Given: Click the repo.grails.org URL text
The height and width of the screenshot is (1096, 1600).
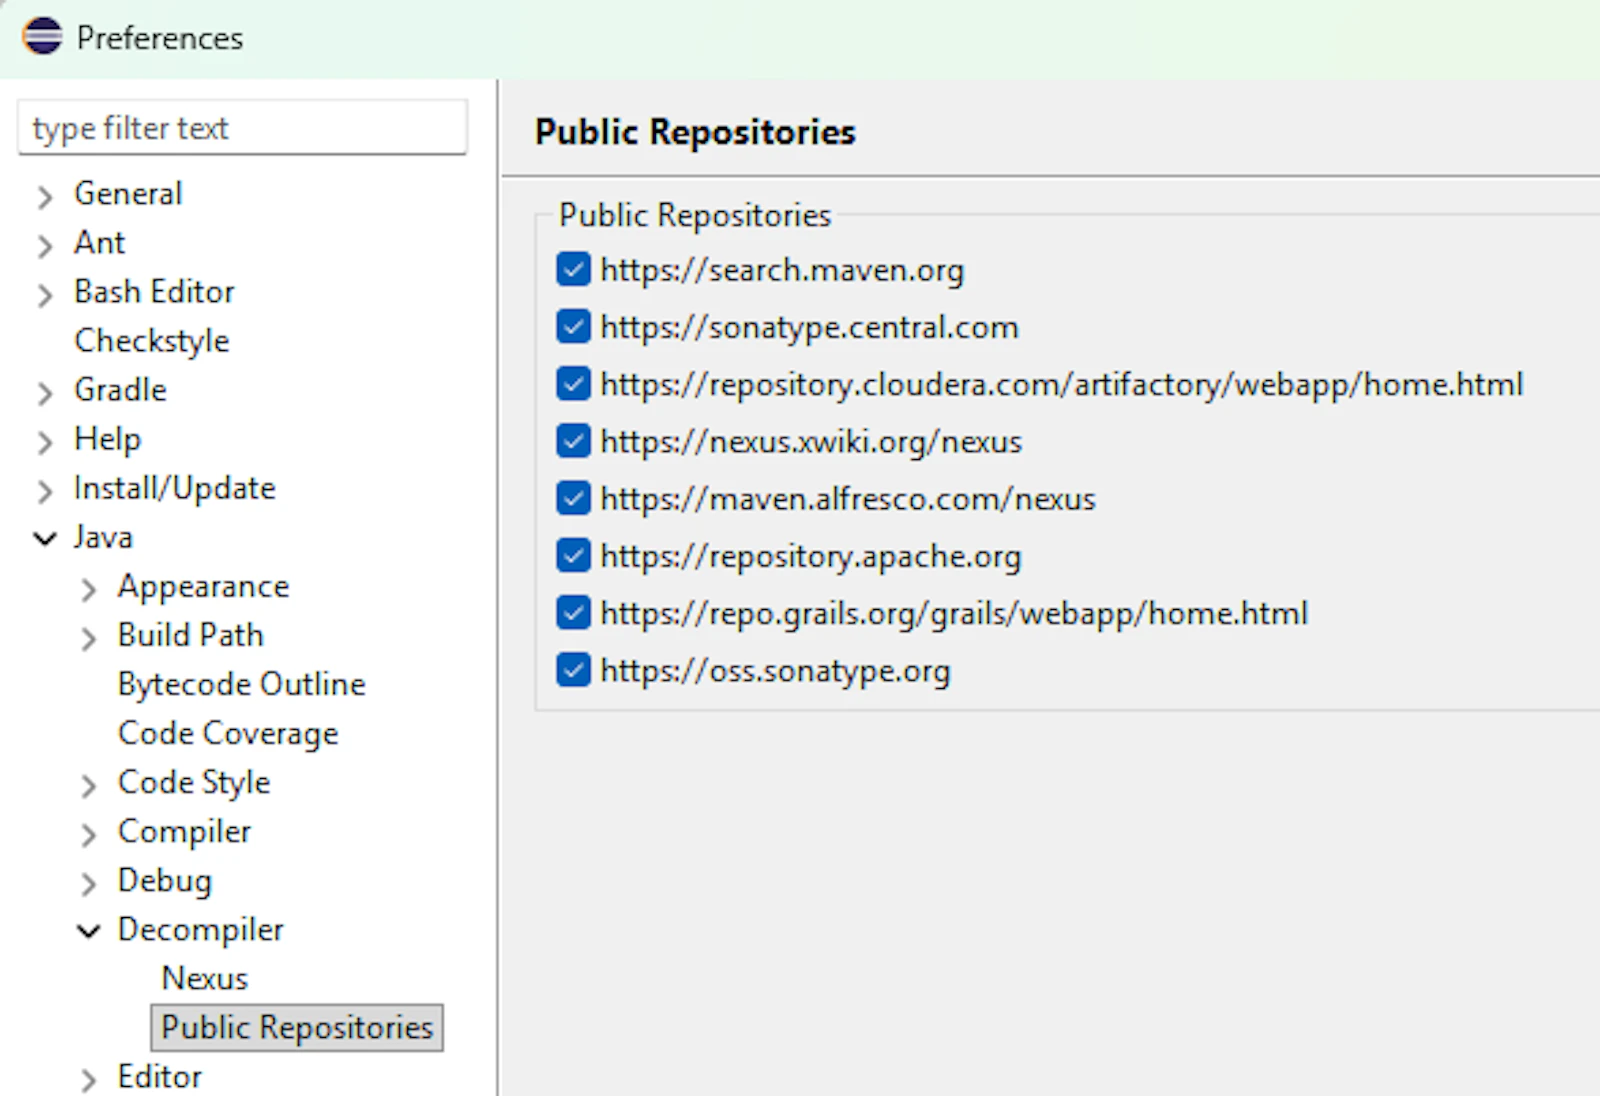Looking at the screenshot, I should 954,613.
